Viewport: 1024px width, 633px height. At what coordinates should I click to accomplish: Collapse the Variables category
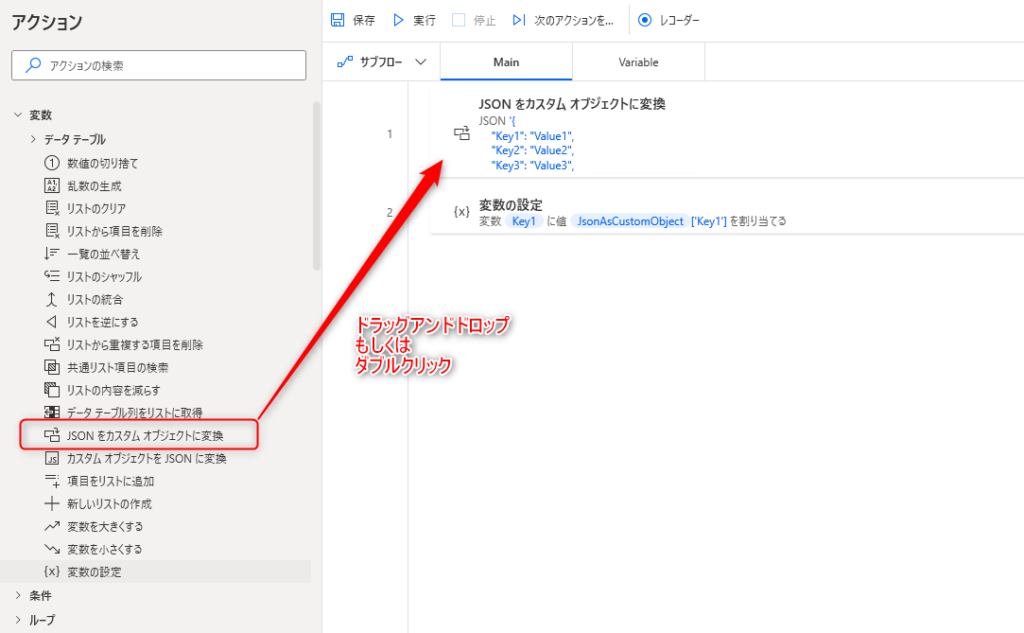18,116
